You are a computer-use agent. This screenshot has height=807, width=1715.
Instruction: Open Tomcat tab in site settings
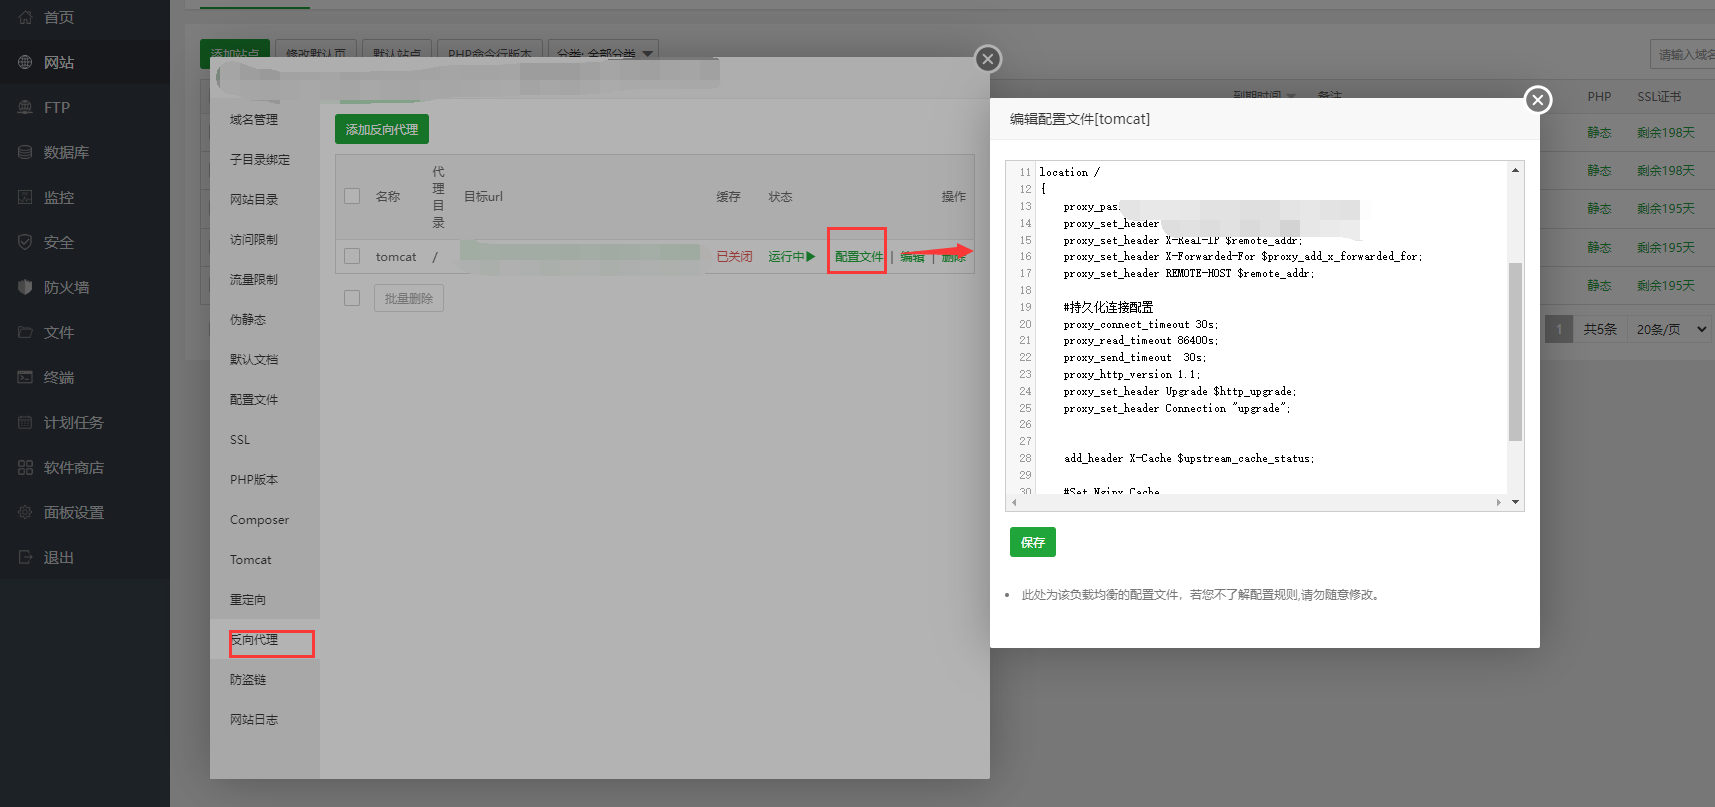250,559
